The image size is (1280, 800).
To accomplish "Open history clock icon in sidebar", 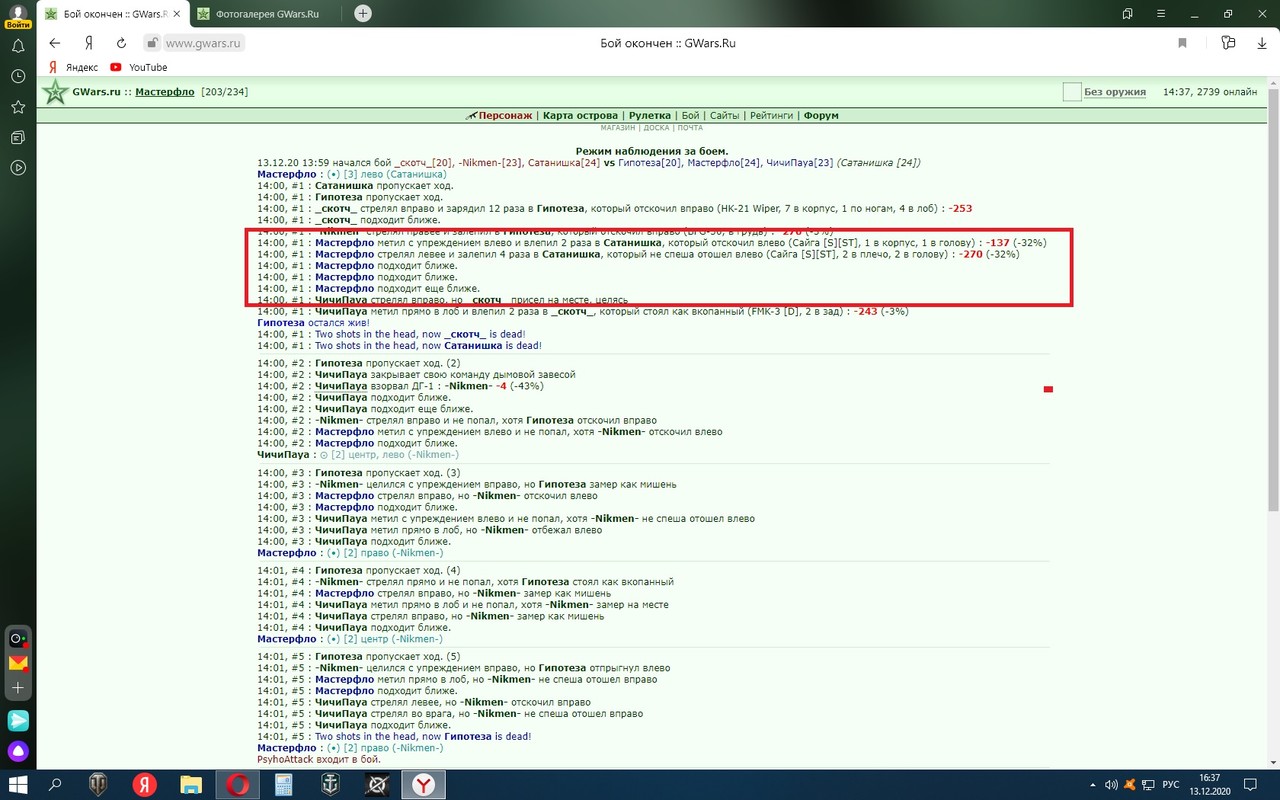I will point(18,76).
